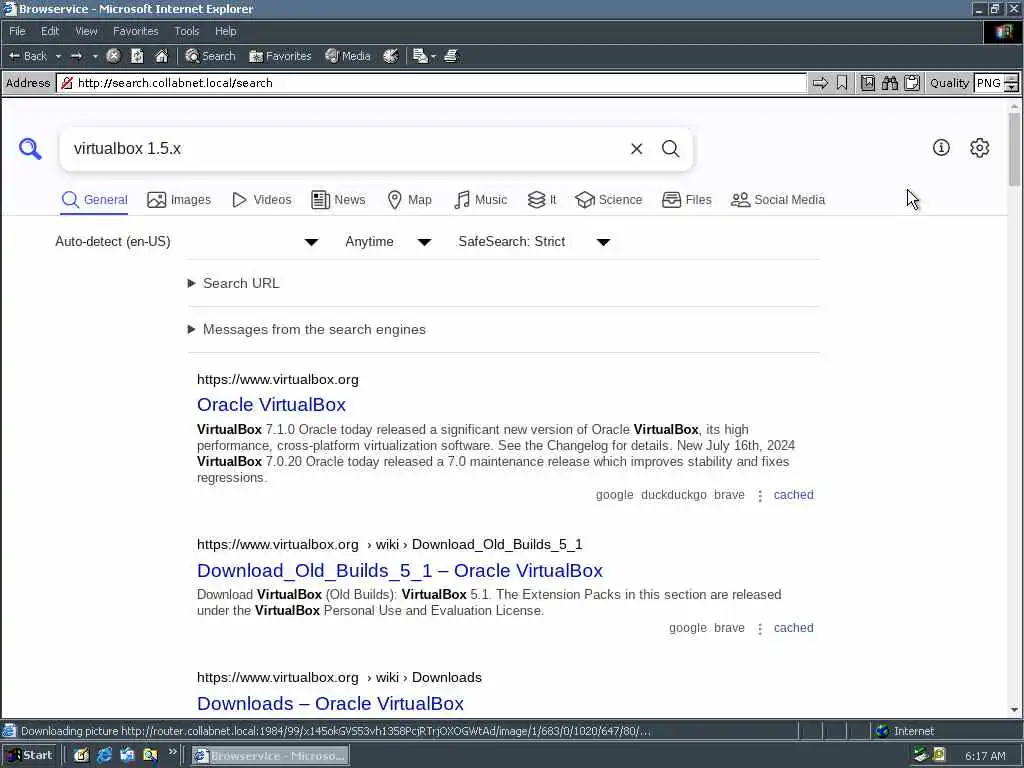Viewport: 1024px width, 768px height.
Task: Switch to the Files tab
Action: (686, 200)
